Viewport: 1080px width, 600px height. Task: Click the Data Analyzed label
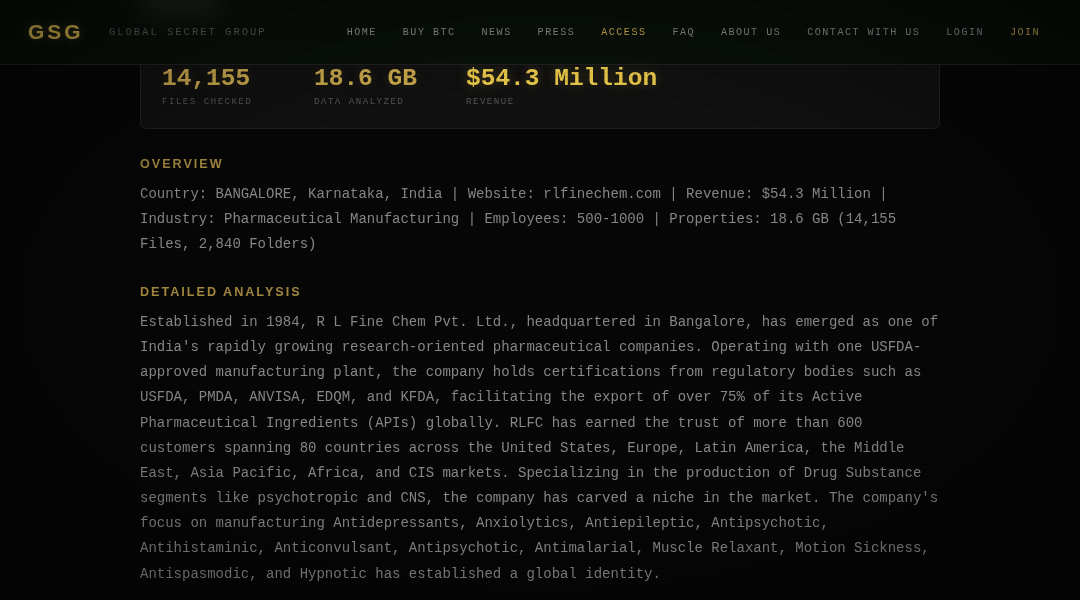coord(359,101)
